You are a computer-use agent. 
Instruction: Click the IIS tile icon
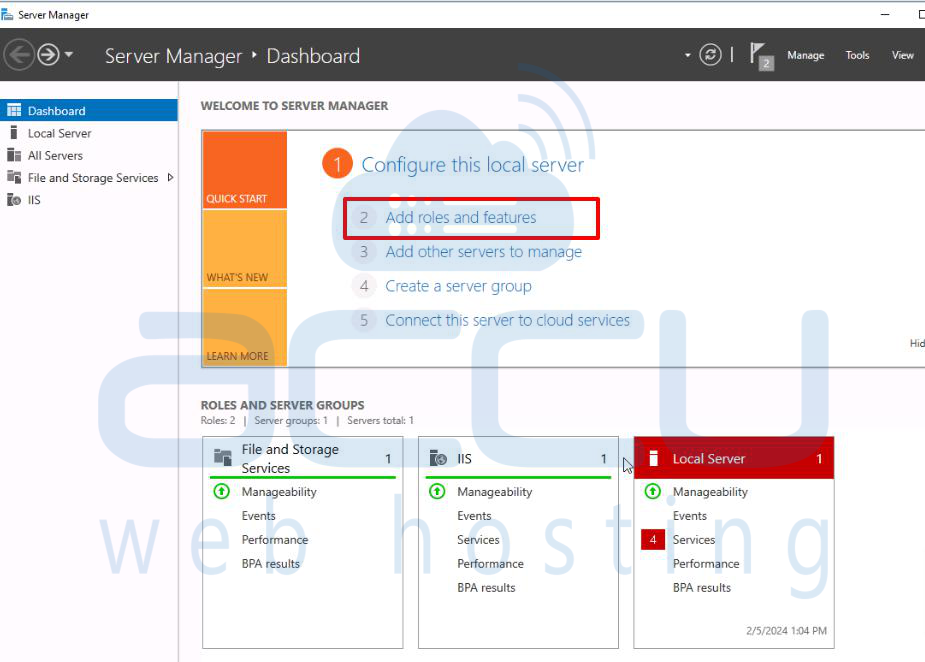[x=438, y=458]
